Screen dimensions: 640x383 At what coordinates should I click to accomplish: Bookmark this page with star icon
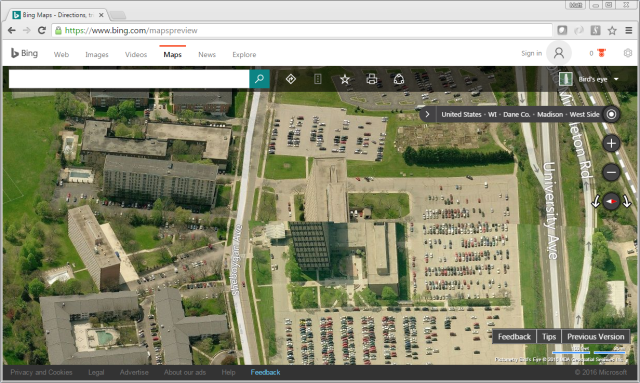tap(612, 30)
